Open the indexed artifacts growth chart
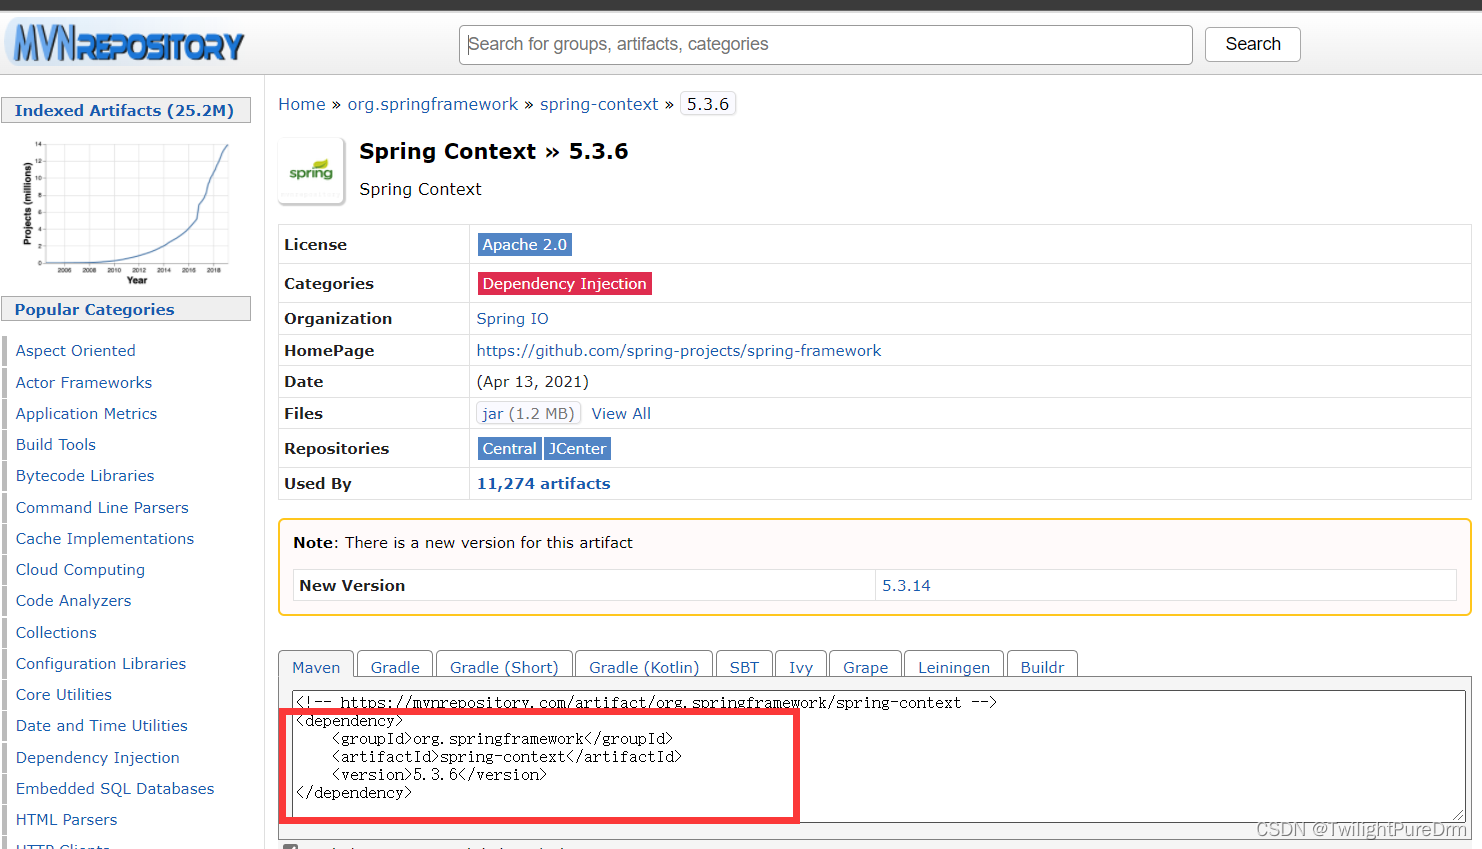1482x849 pixels. pyautogui.click(x=126, y=212)
